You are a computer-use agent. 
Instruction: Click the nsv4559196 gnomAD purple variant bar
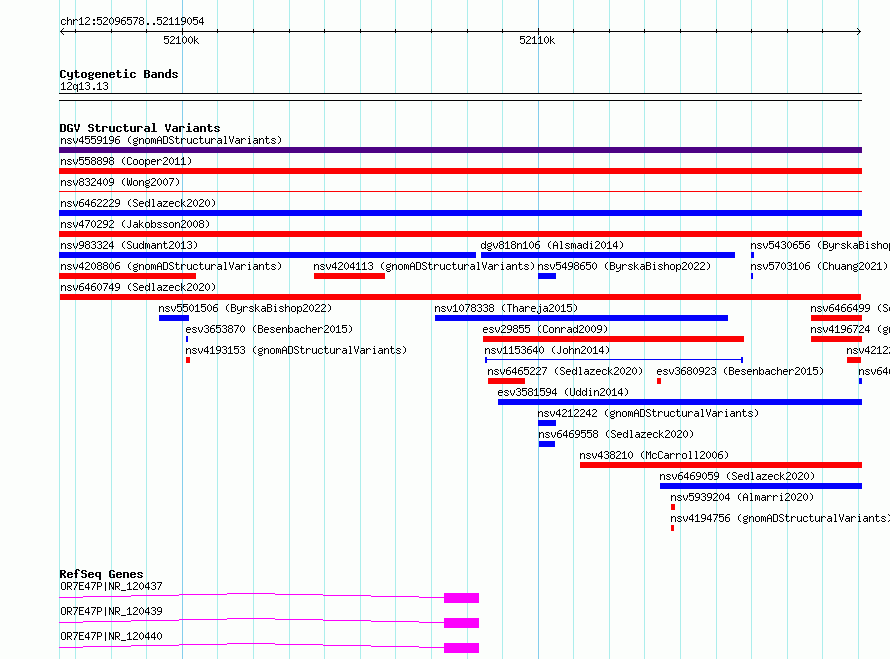click(460, 150)
